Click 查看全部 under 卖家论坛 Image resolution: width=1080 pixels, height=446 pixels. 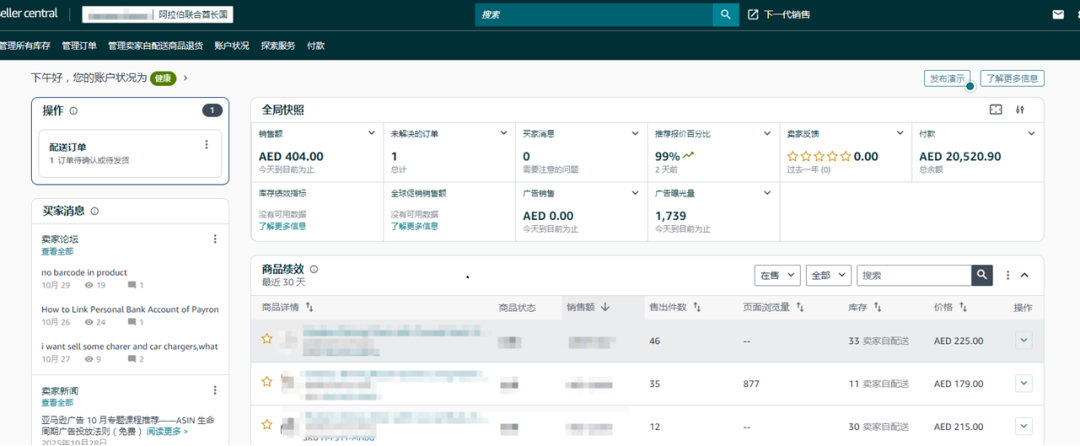coord(57,251)
